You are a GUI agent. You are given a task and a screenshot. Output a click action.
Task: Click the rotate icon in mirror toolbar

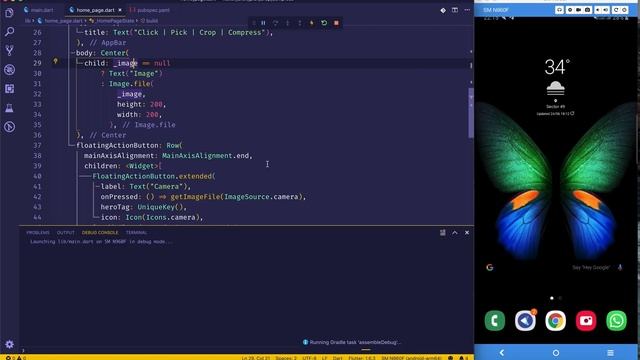tap(616, 10)
